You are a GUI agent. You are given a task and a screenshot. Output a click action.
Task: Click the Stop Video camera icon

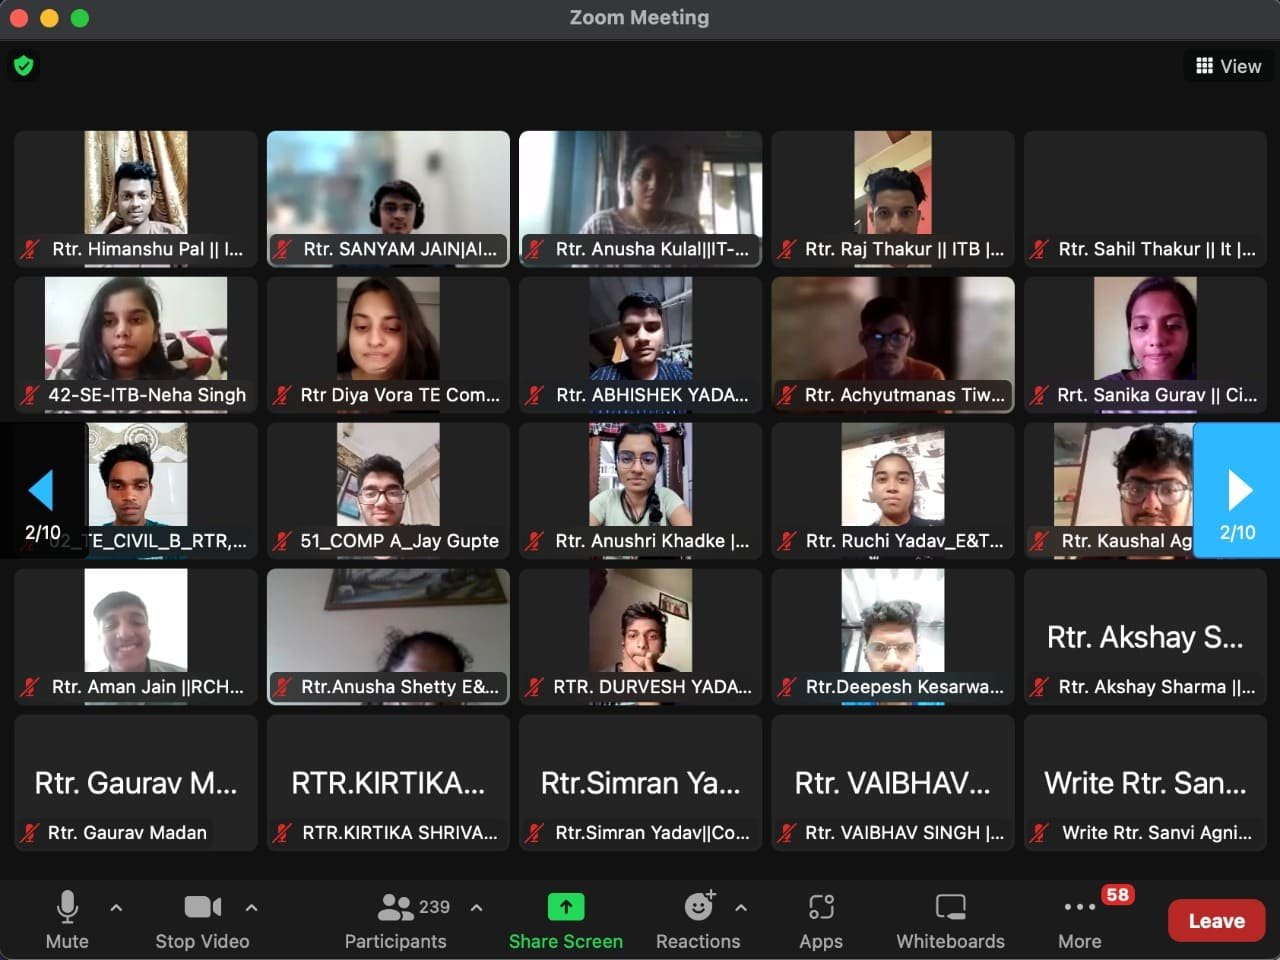(203, 906)
